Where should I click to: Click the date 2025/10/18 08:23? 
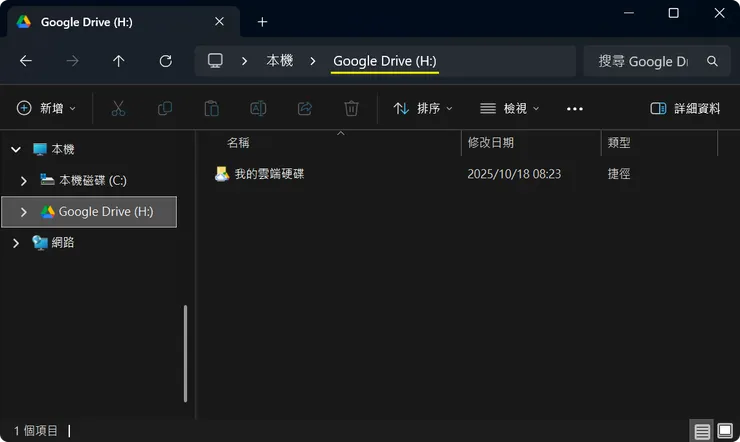point(514,174)
